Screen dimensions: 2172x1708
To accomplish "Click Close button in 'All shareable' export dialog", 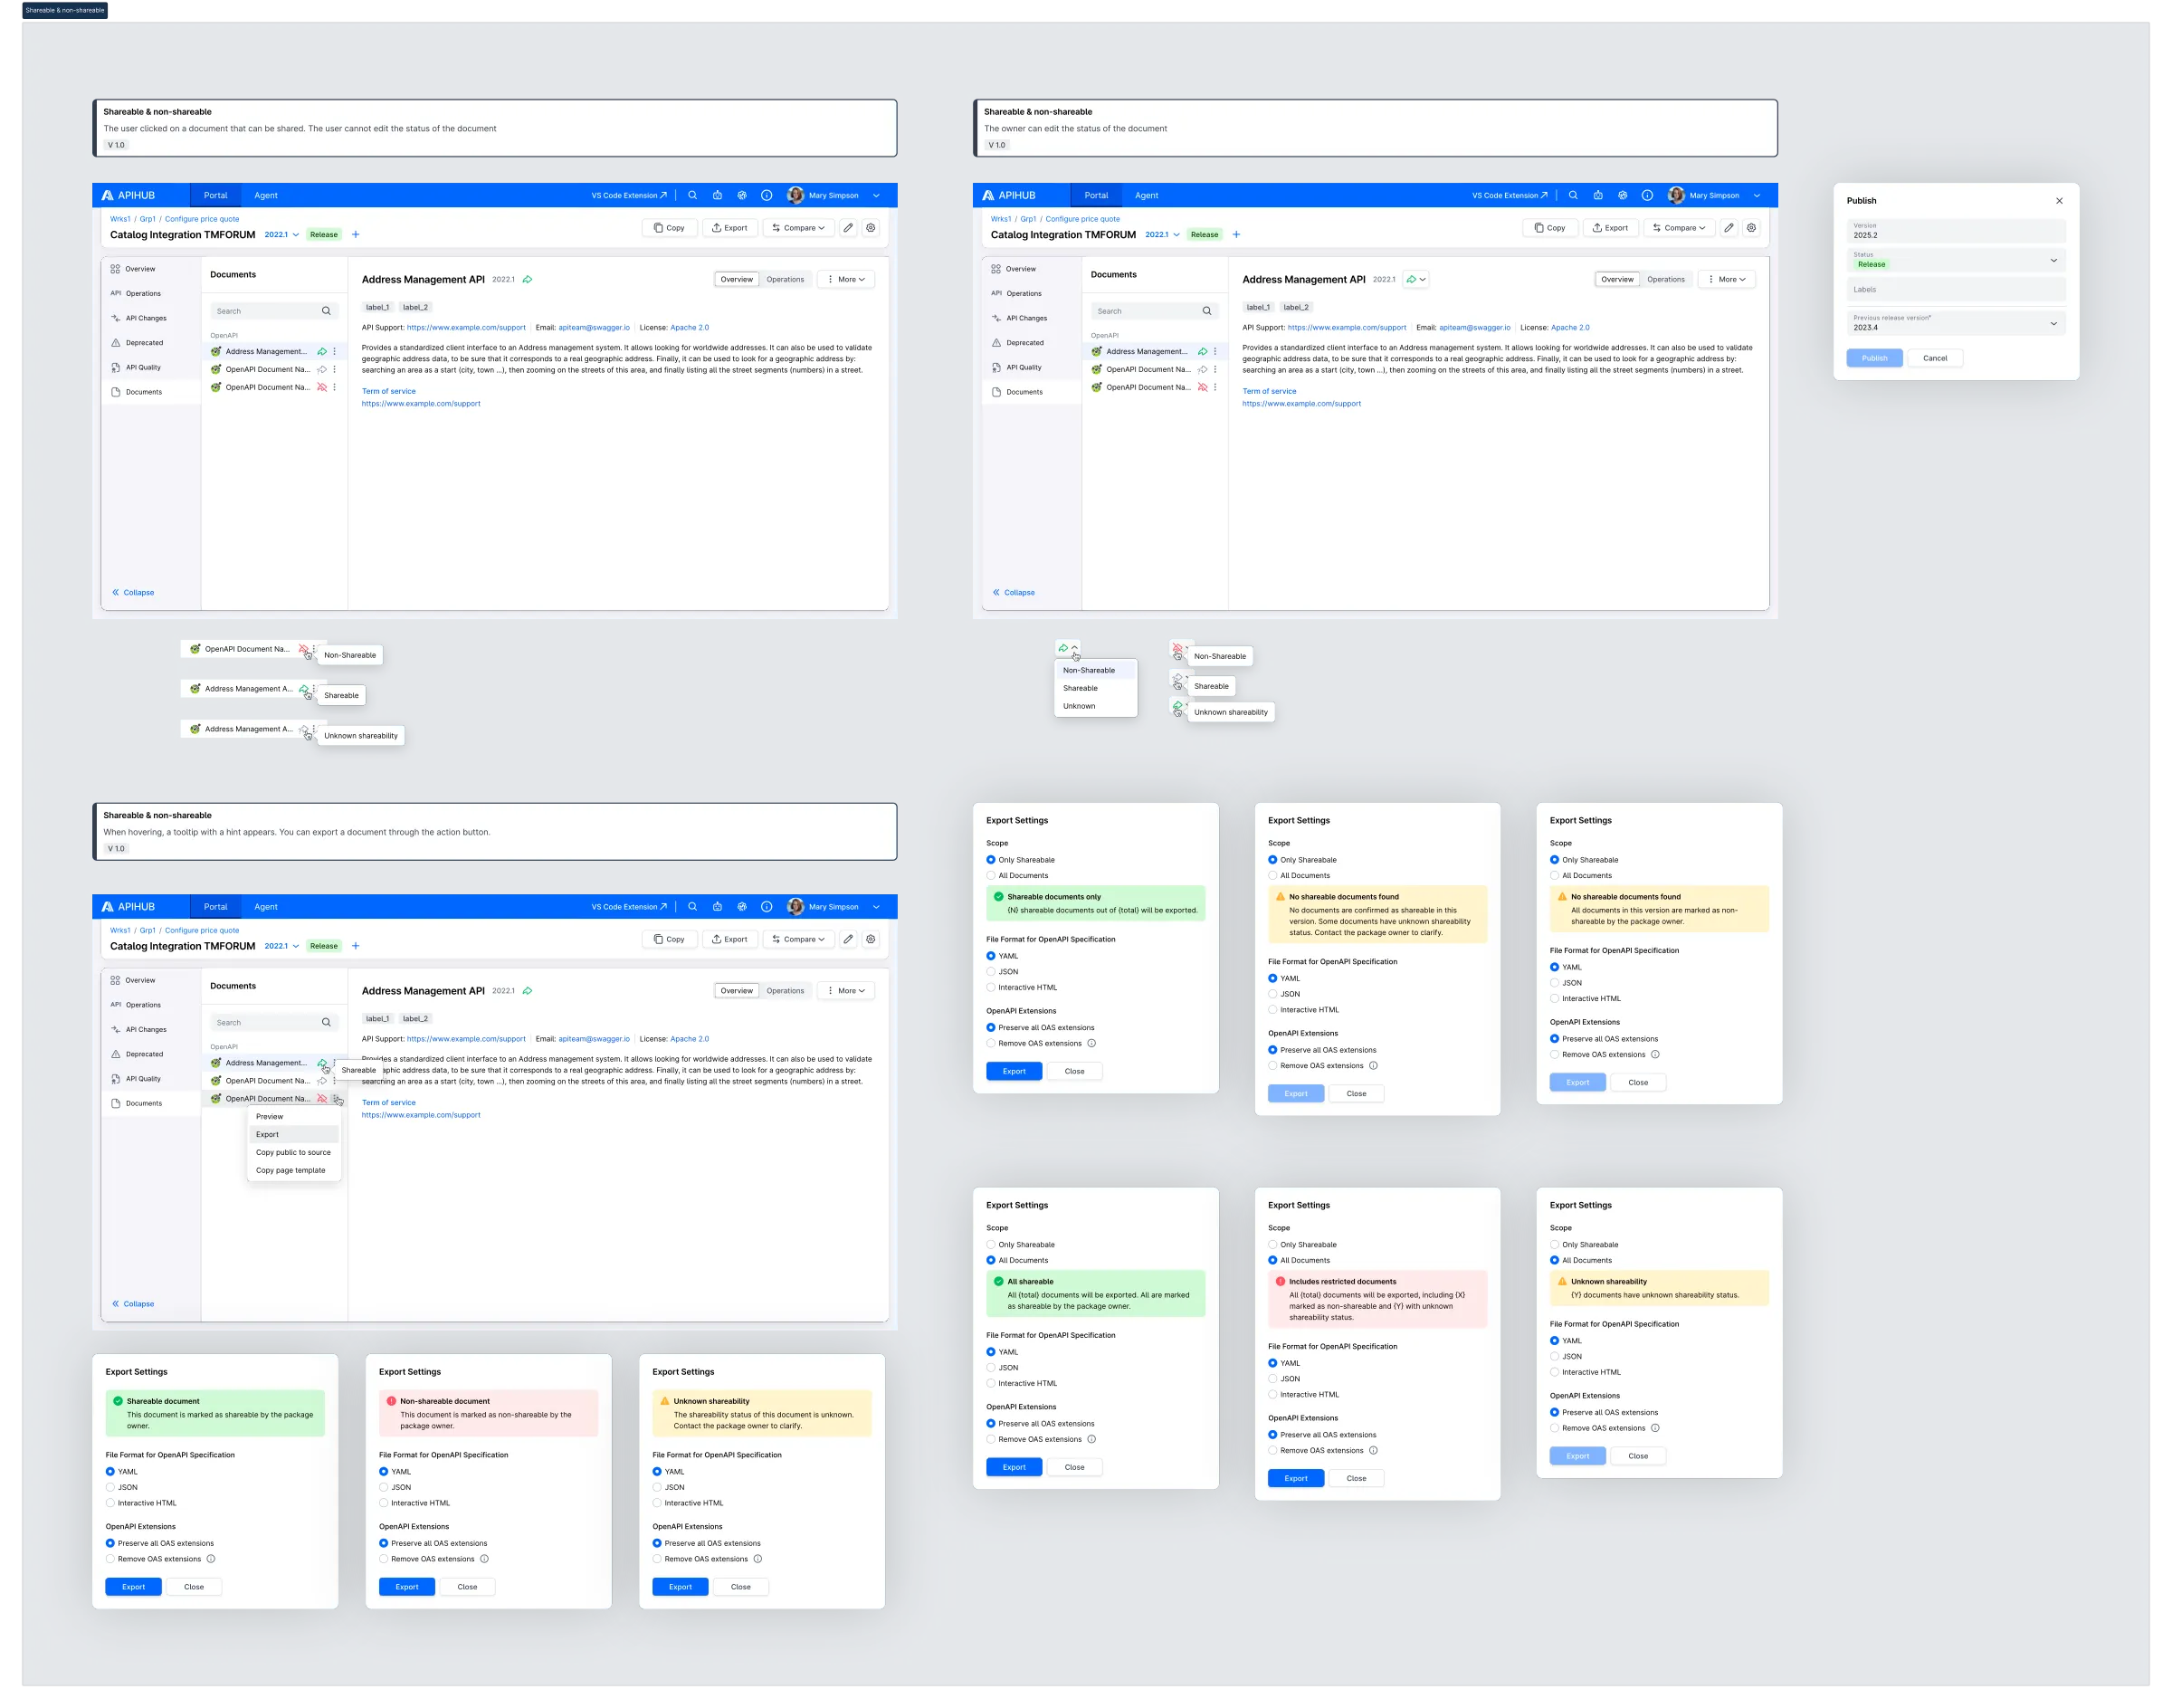I will tap(1075, 1467).
